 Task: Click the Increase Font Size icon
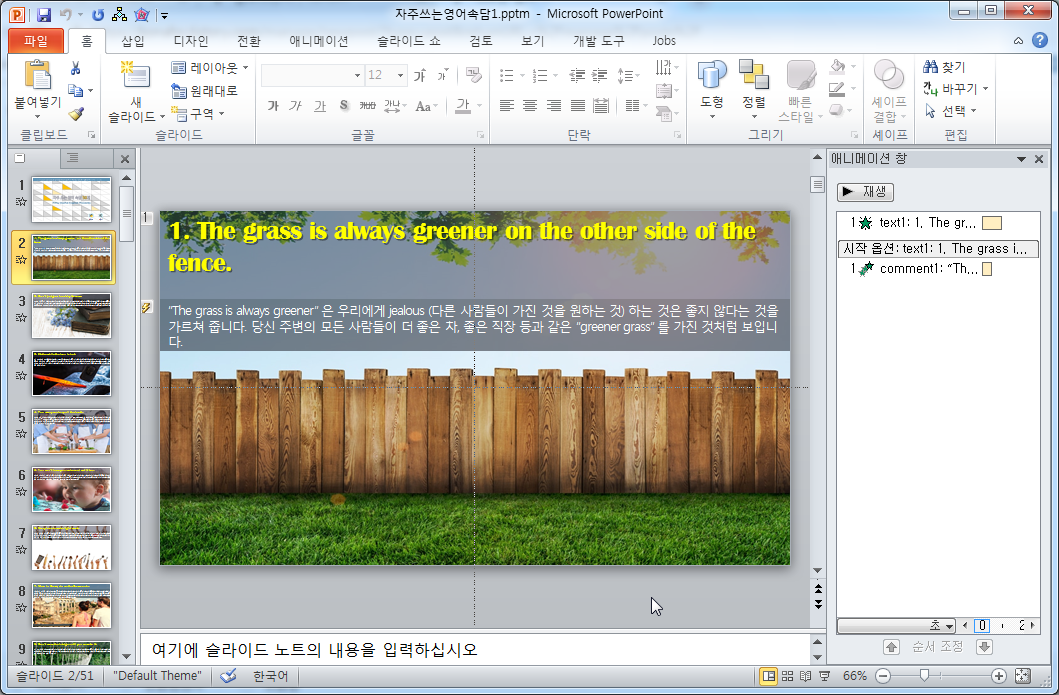pyautogui.click(x=419, y=75)
